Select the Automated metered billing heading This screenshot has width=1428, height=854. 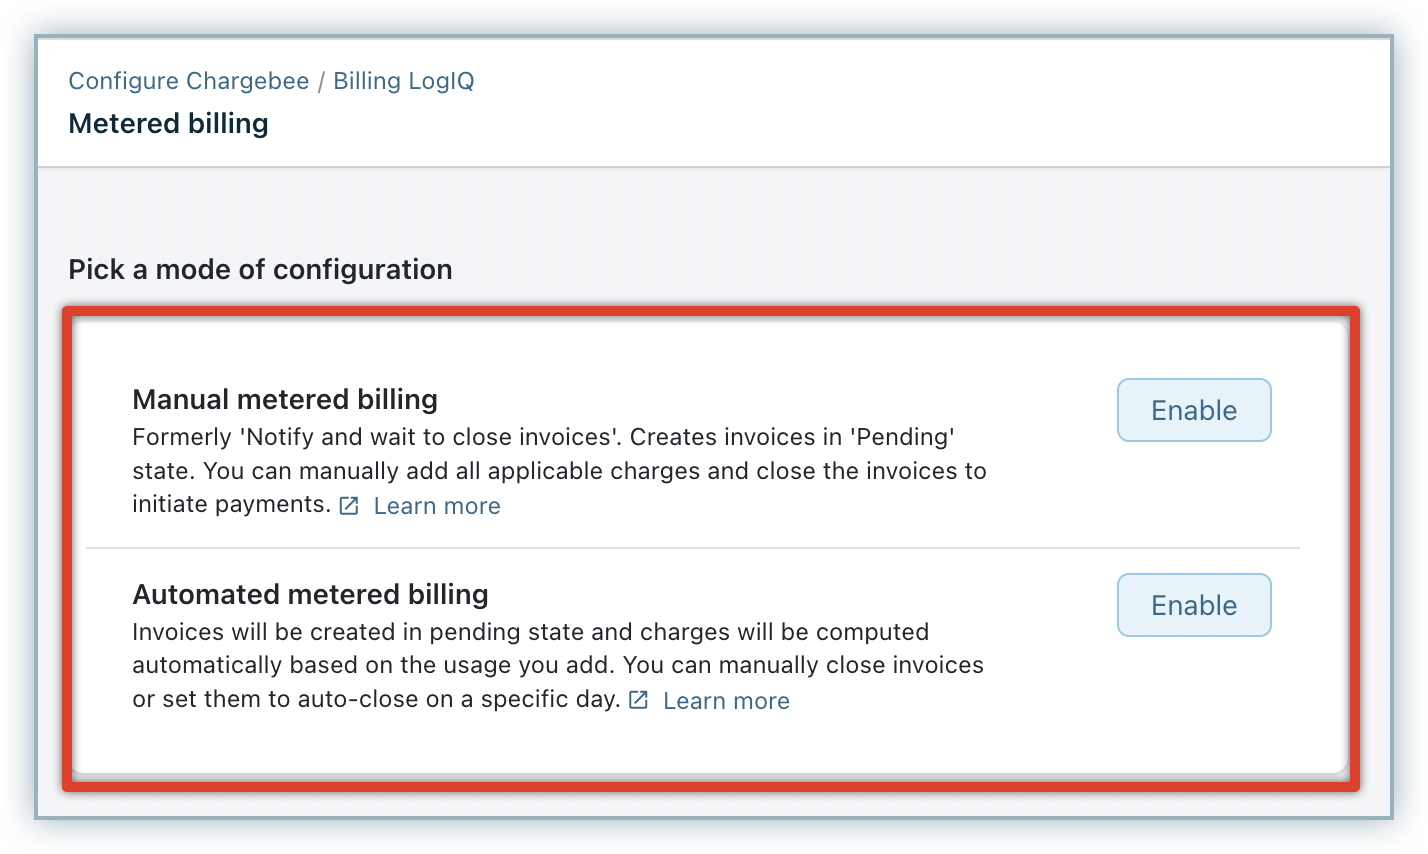click(x=310, y=594)
